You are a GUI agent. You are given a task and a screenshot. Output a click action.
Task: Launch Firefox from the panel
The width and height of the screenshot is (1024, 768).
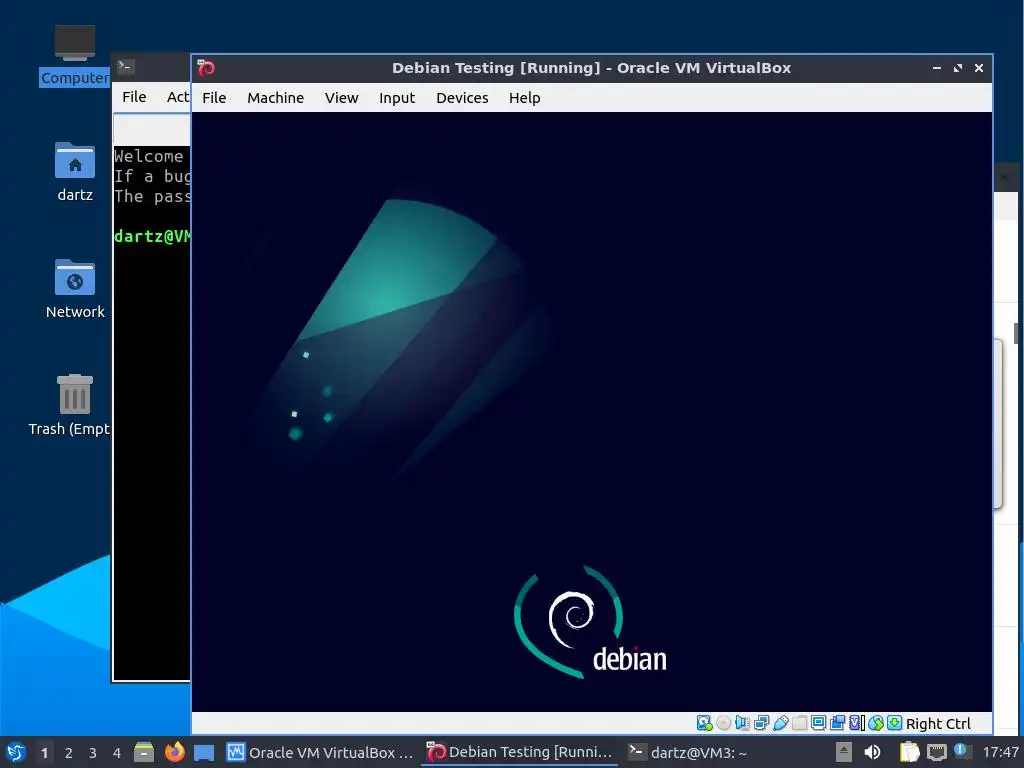click(174, 752)
